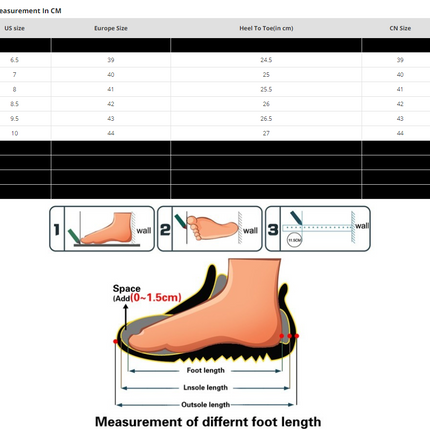Click the circled 11.9CM reading in step 3
The width and height of the screenshot is (430, 430).
pos(294,240)
